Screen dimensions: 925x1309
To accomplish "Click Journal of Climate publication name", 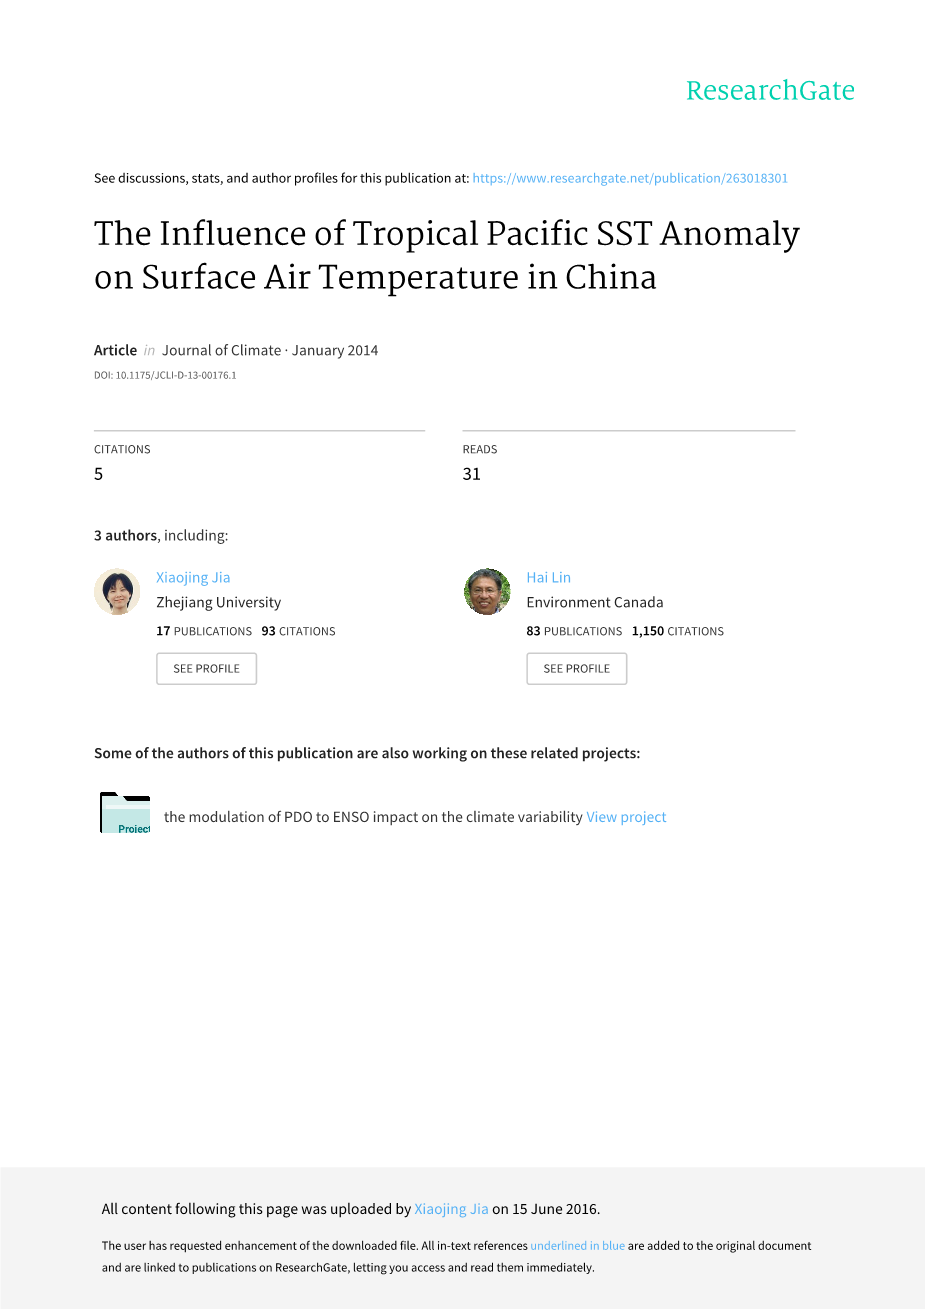I will [x=221, y=350].
